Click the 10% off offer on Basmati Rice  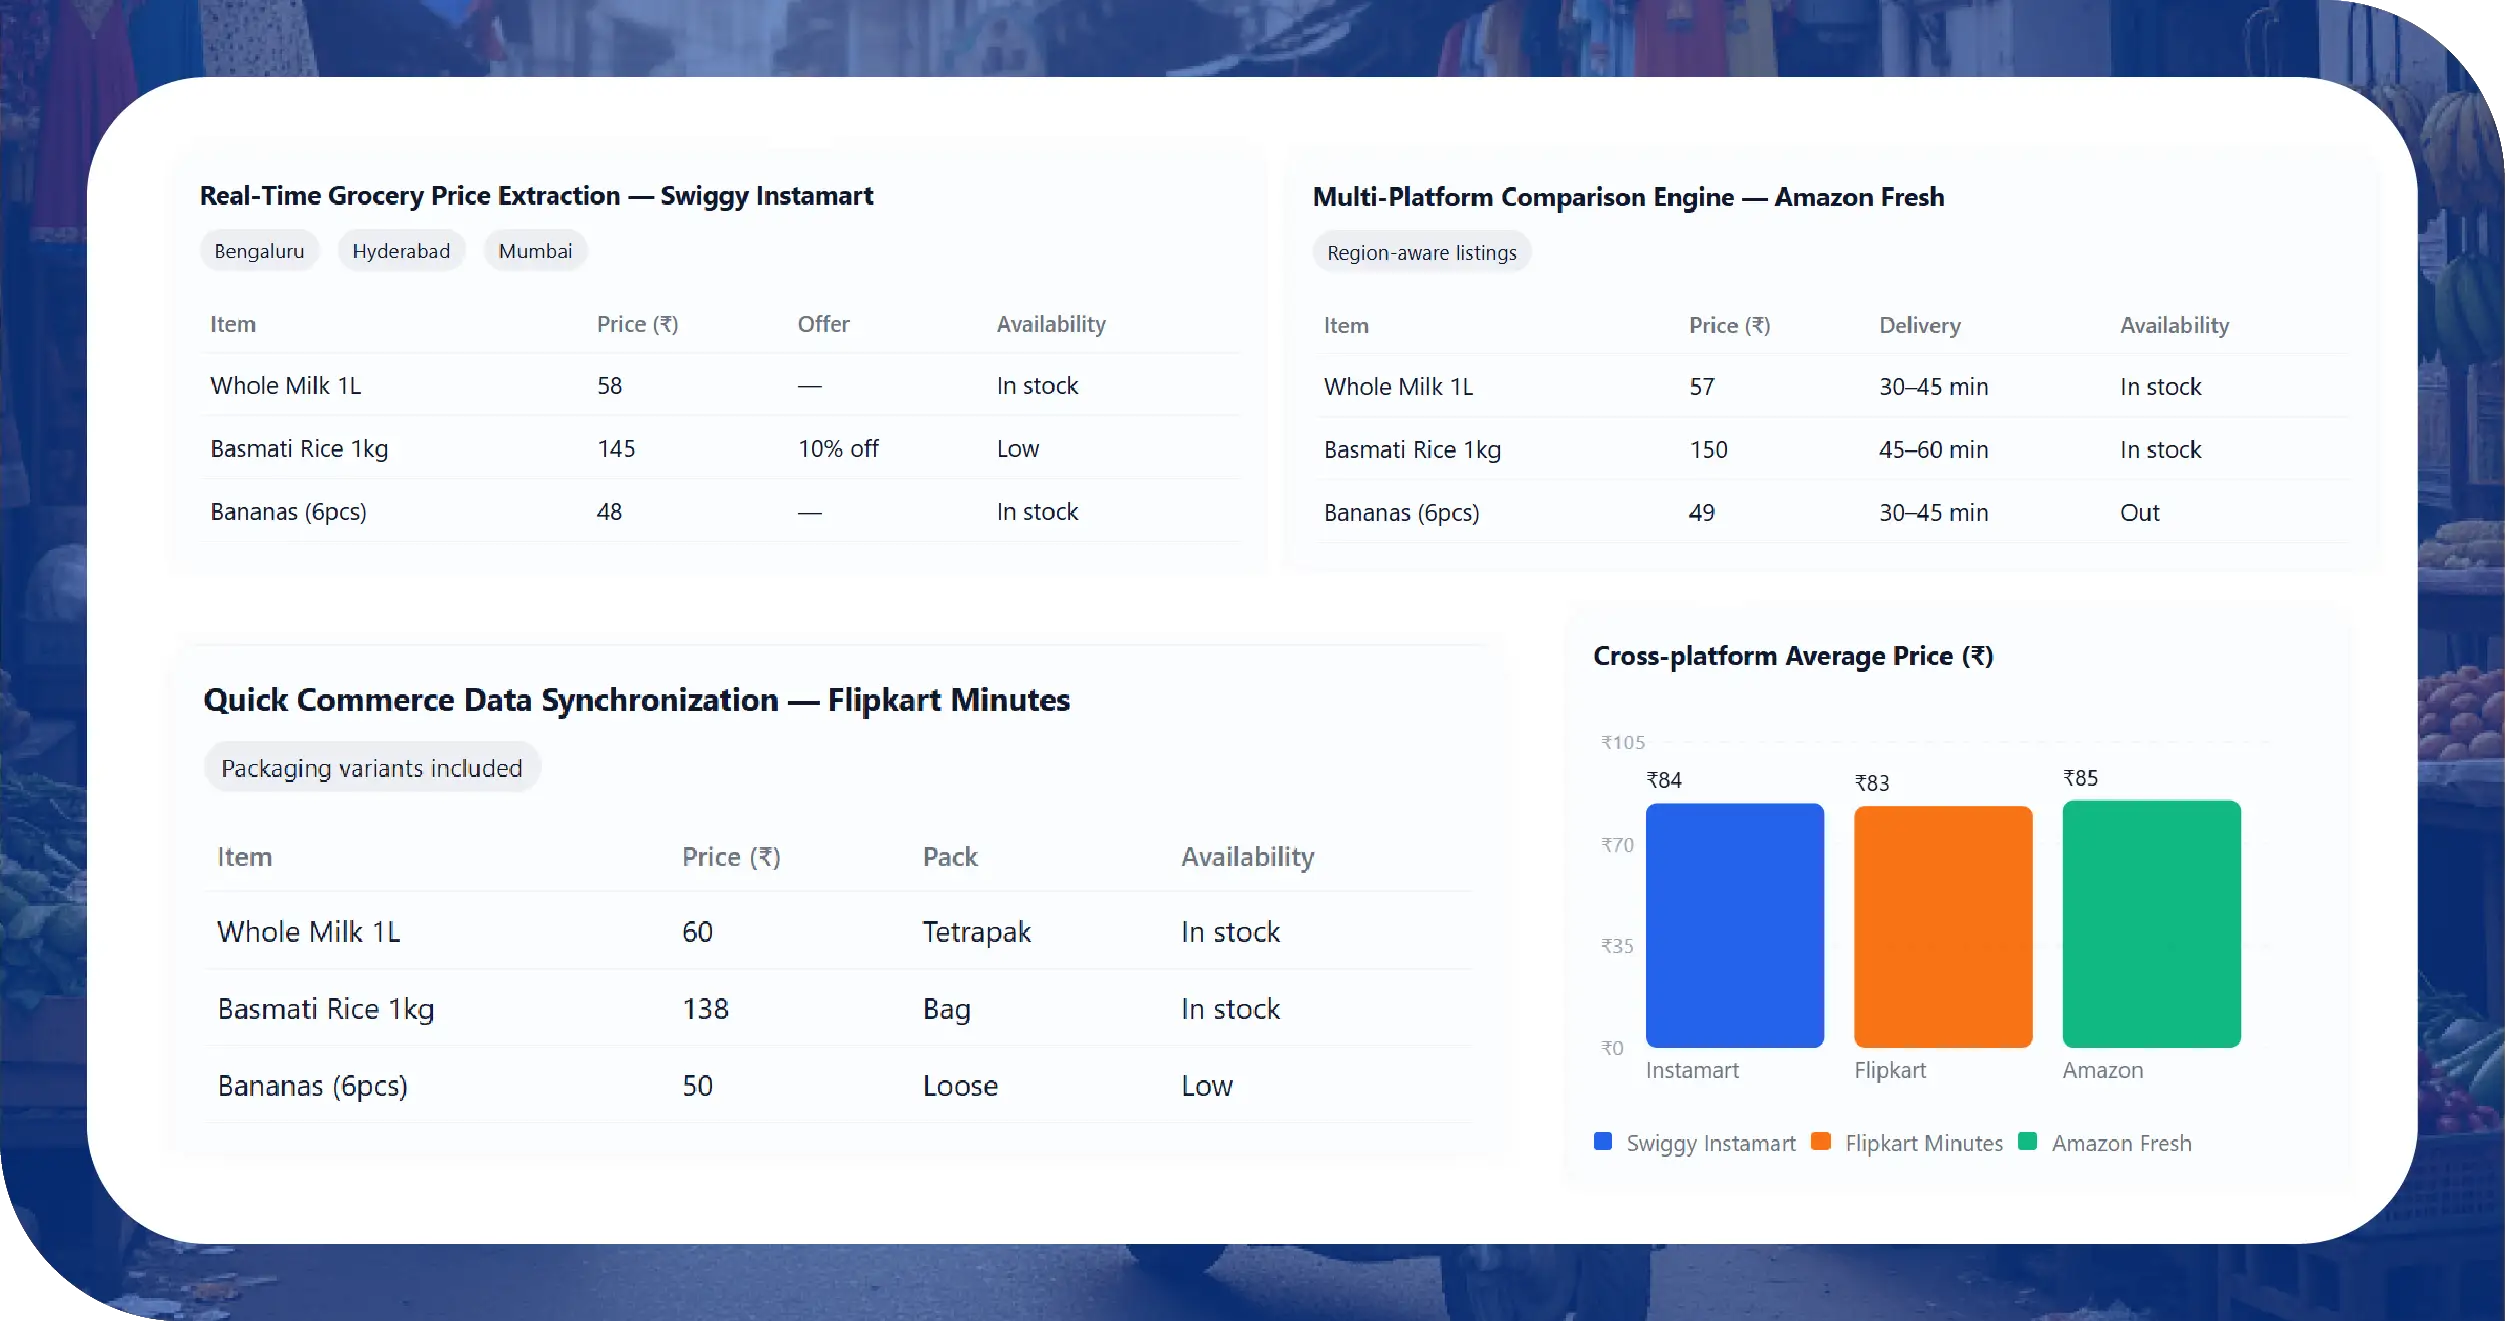(838, 448)
